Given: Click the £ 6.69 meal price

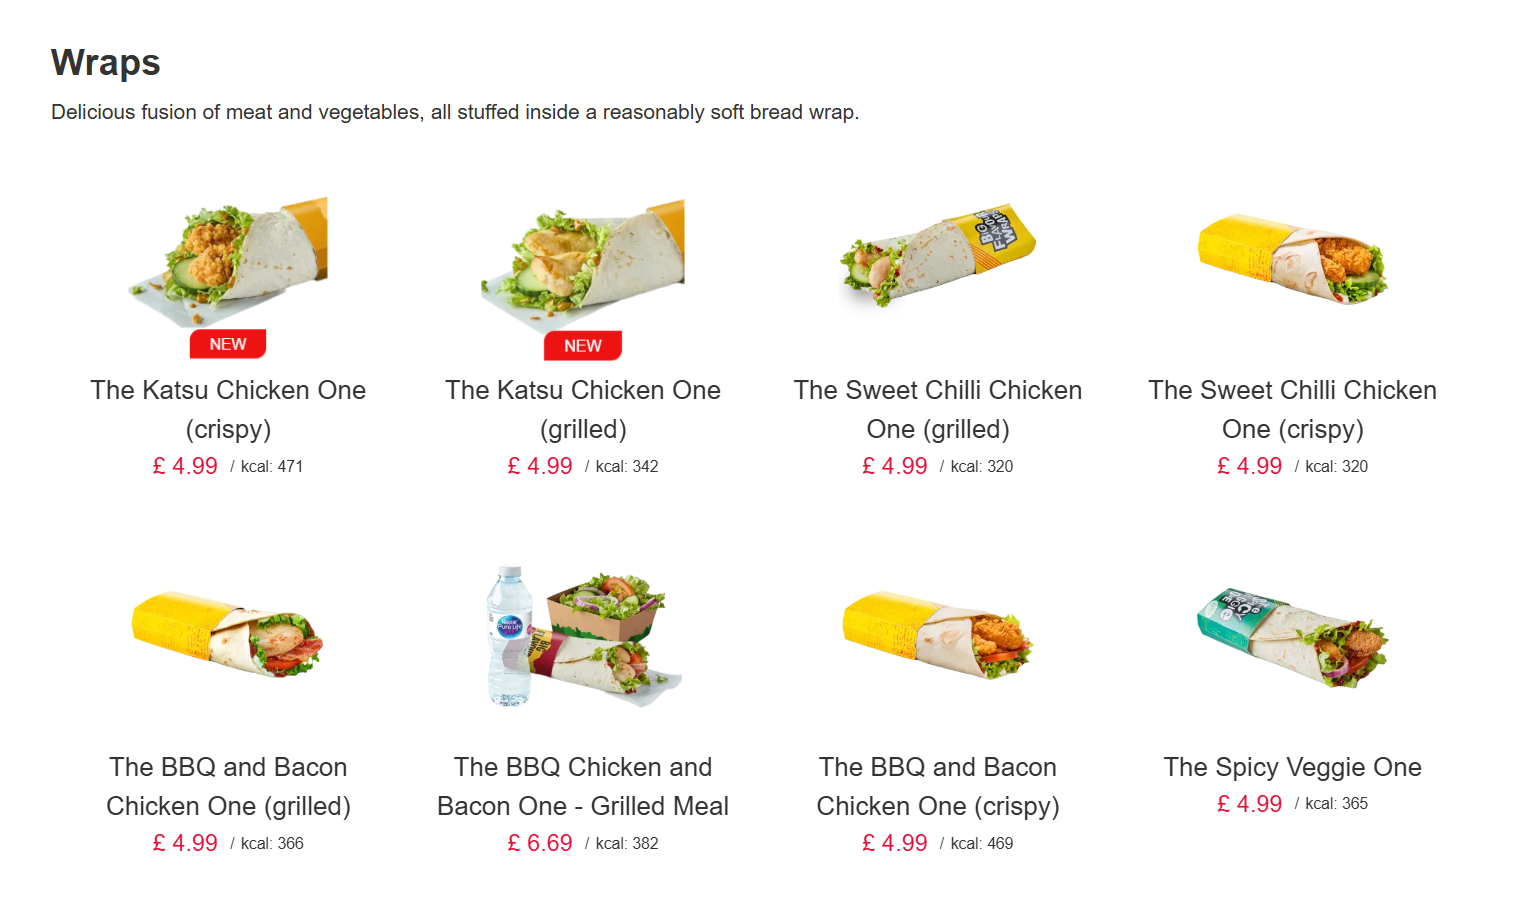Looking at the screenshot, I should click(x=540, y=843).
